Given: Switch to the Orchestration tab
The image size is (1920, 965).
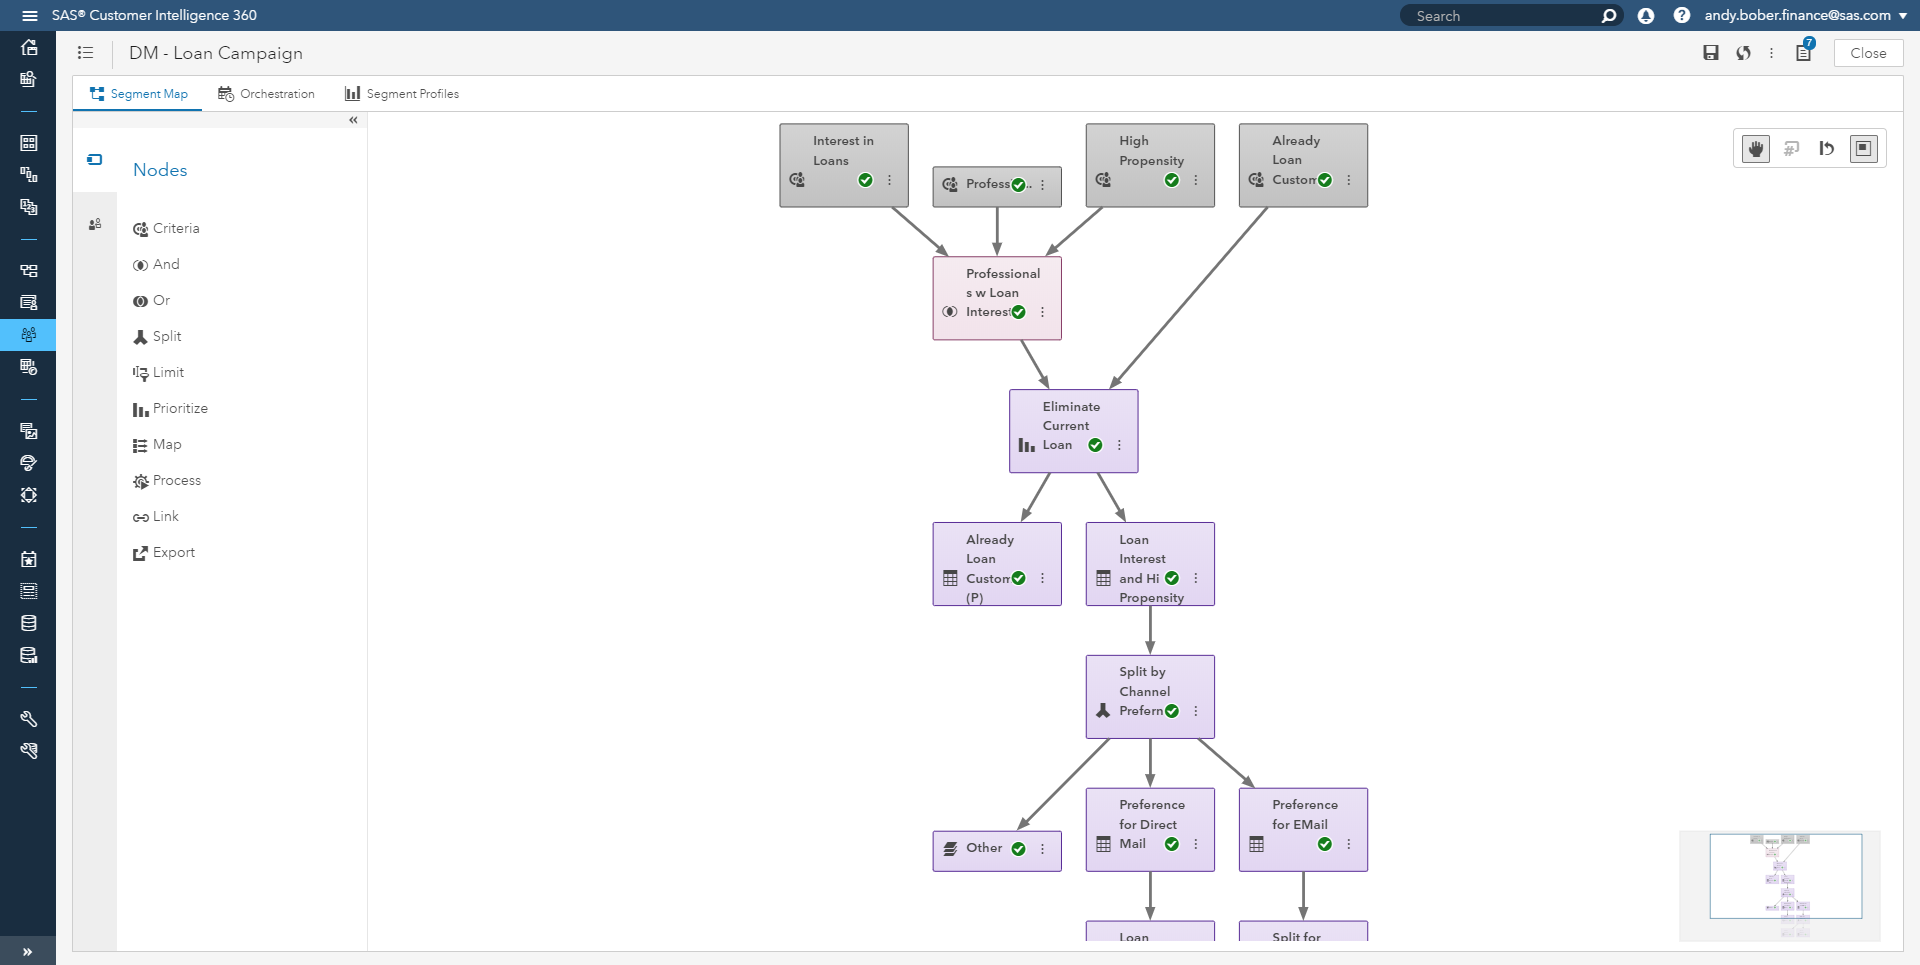Looking at the screenshot, I should (266, 93).
